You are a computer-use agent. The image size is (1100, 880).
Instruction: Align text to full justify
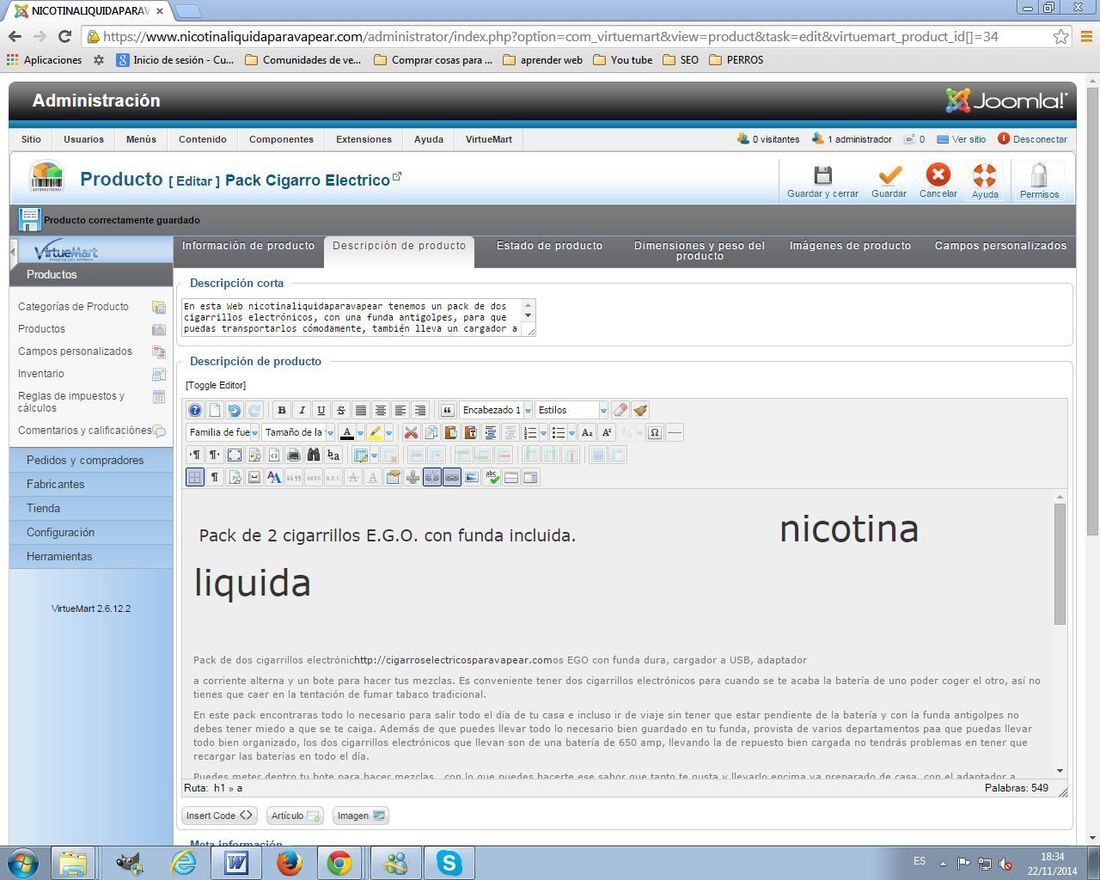pos(361,410)
